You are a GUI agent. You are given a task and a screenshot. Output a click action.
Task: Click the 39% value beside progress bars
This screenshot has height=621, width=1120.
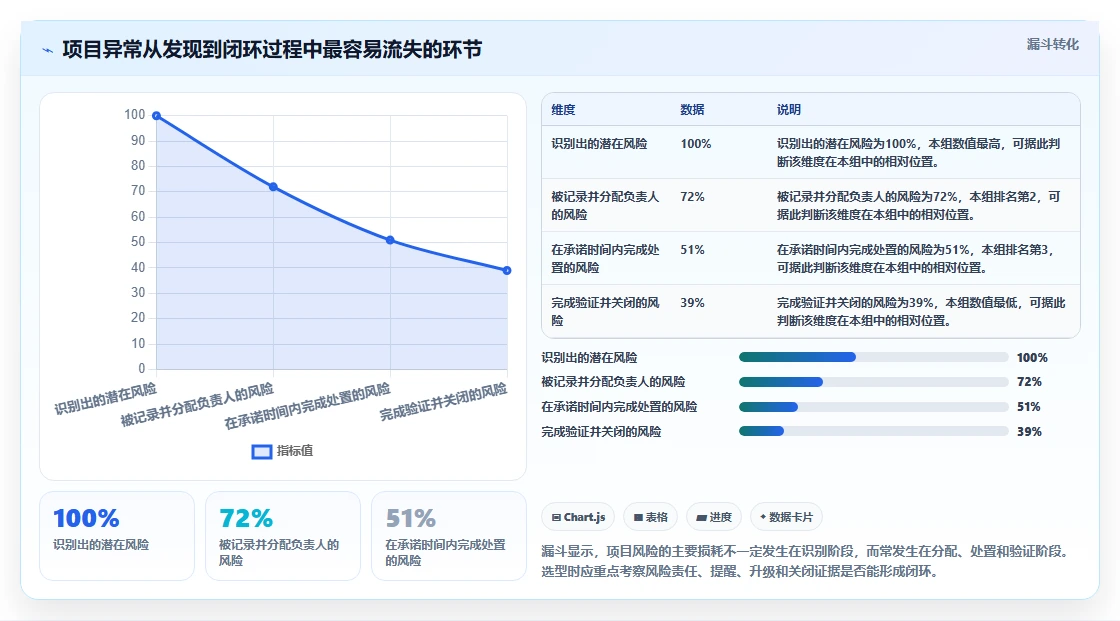(1029, 431)
